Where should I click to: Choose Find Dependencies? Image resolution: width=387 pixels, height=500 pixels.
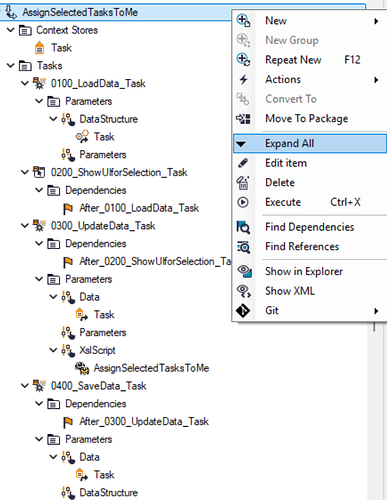(310, 227)
